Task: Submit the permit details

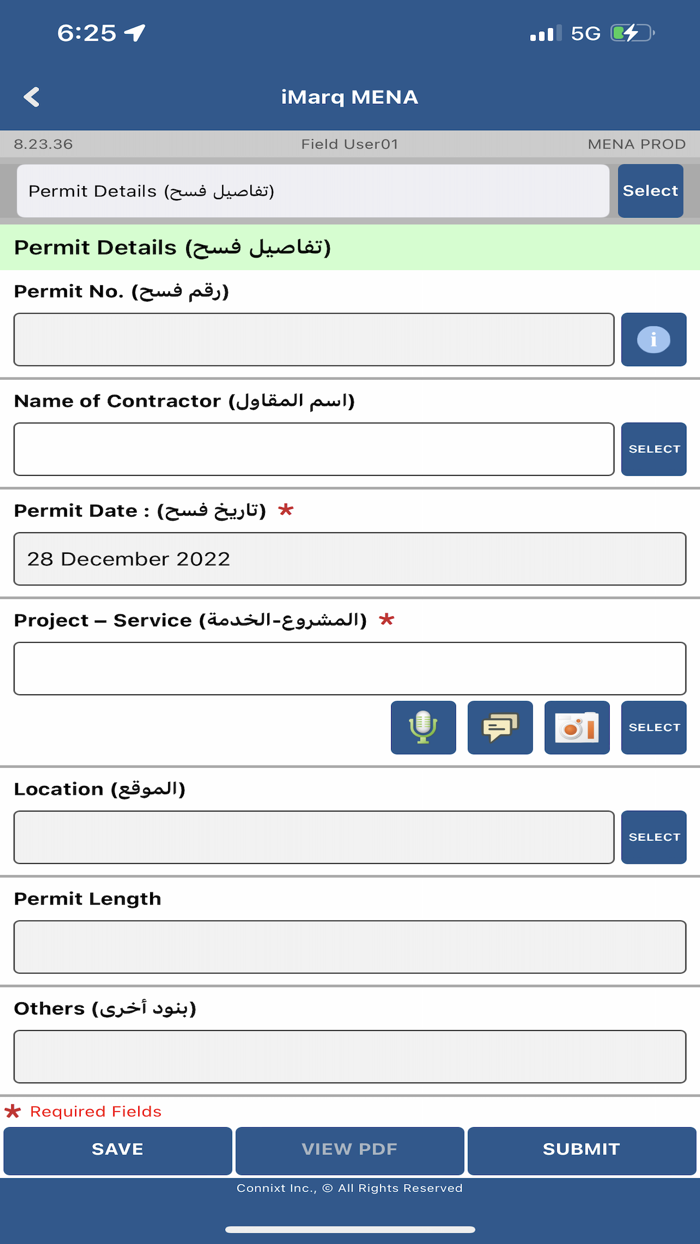Action: coord(582,1150)
